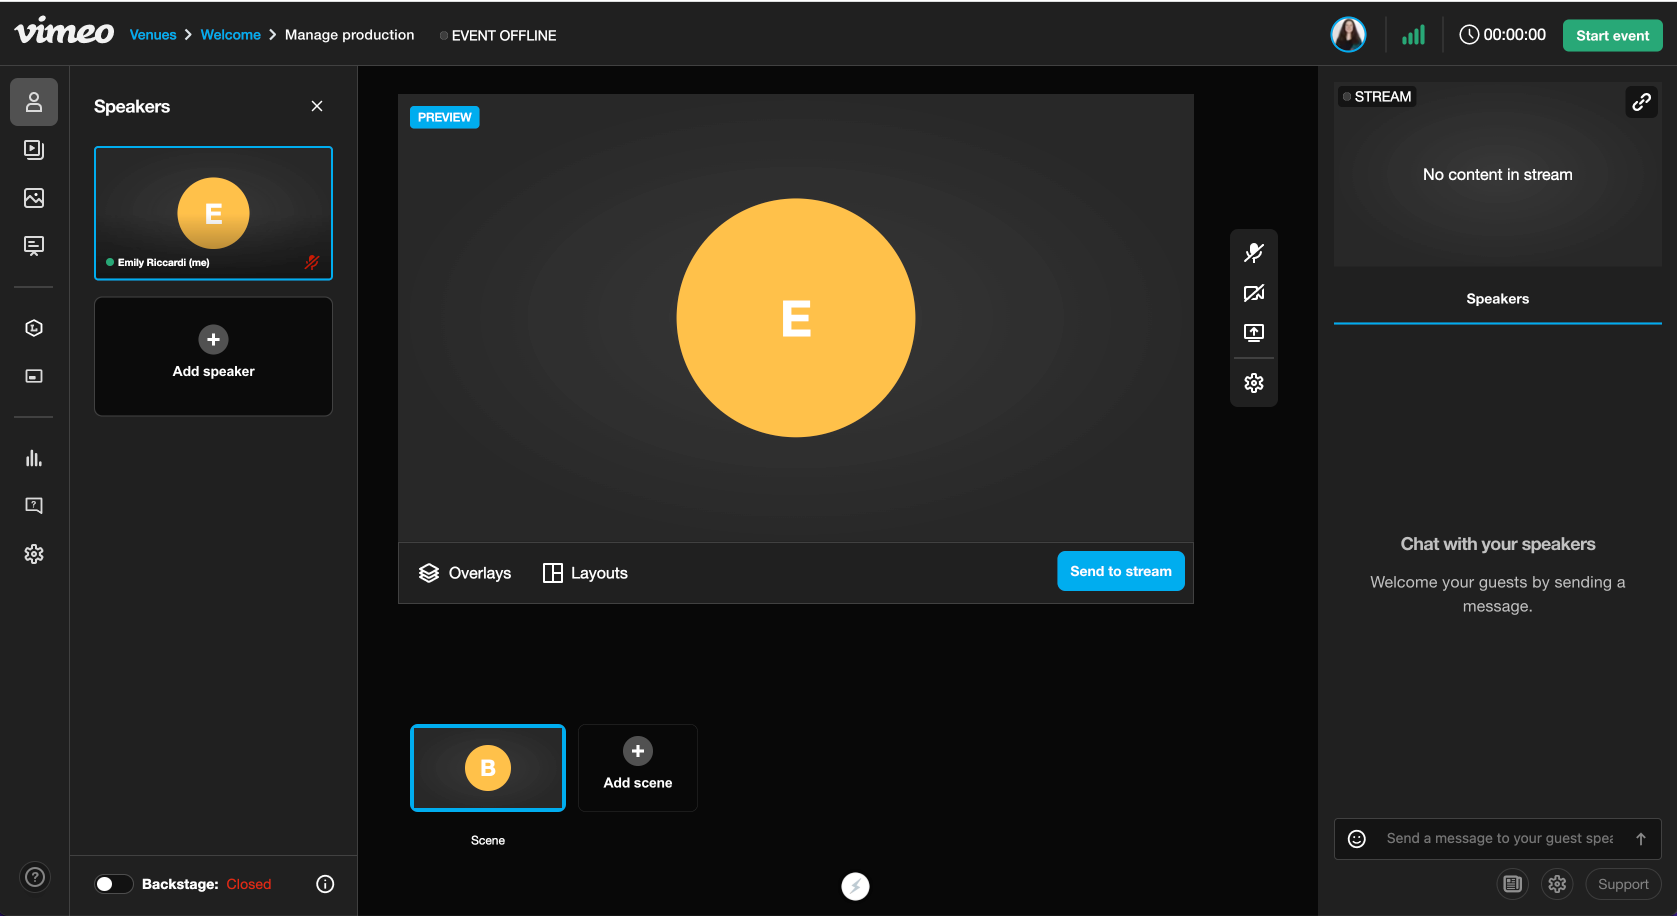Select the Scene thumbnail
The width and height of the screenshot is (1677, 916).
(x=488, y=768)
